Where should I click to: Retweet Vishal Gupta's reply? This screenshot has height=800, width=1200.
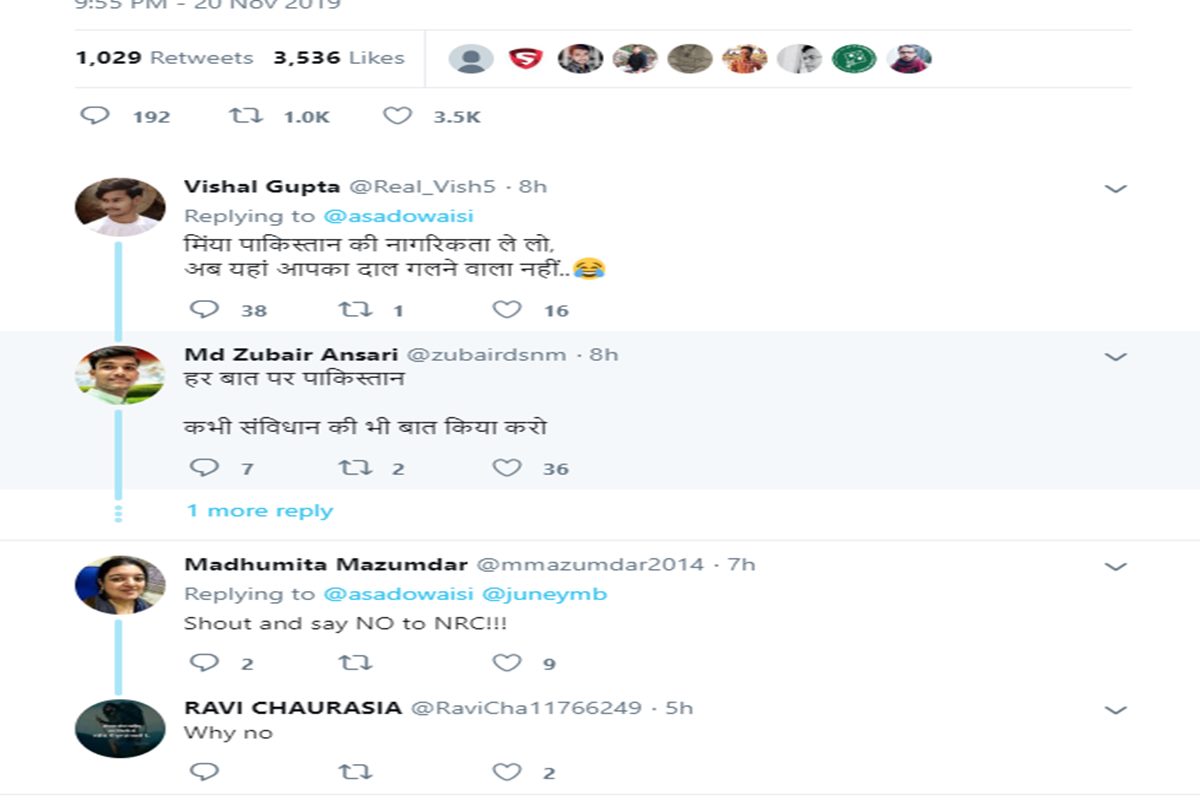tap(355, 309)
